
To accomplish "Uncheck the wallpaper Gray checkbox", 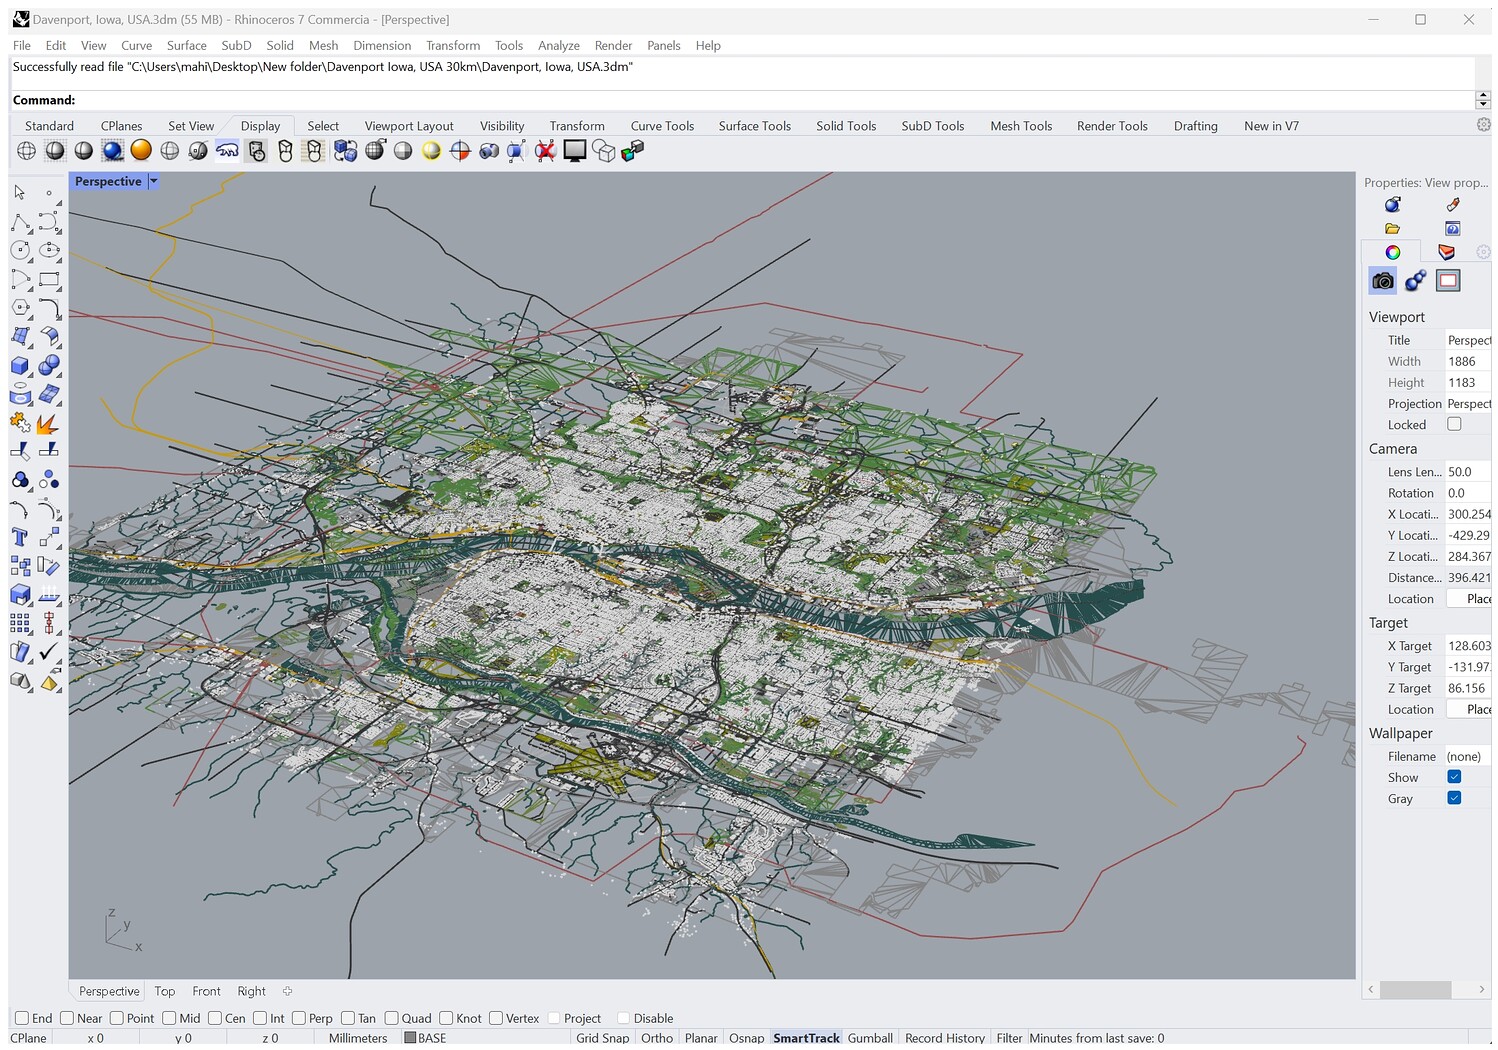I will 1454,798.
